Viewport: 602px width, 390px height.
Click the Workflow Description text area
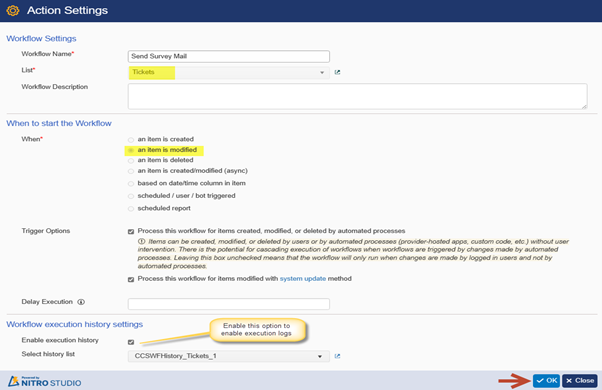pyautogui.click(x=357, y=96)
